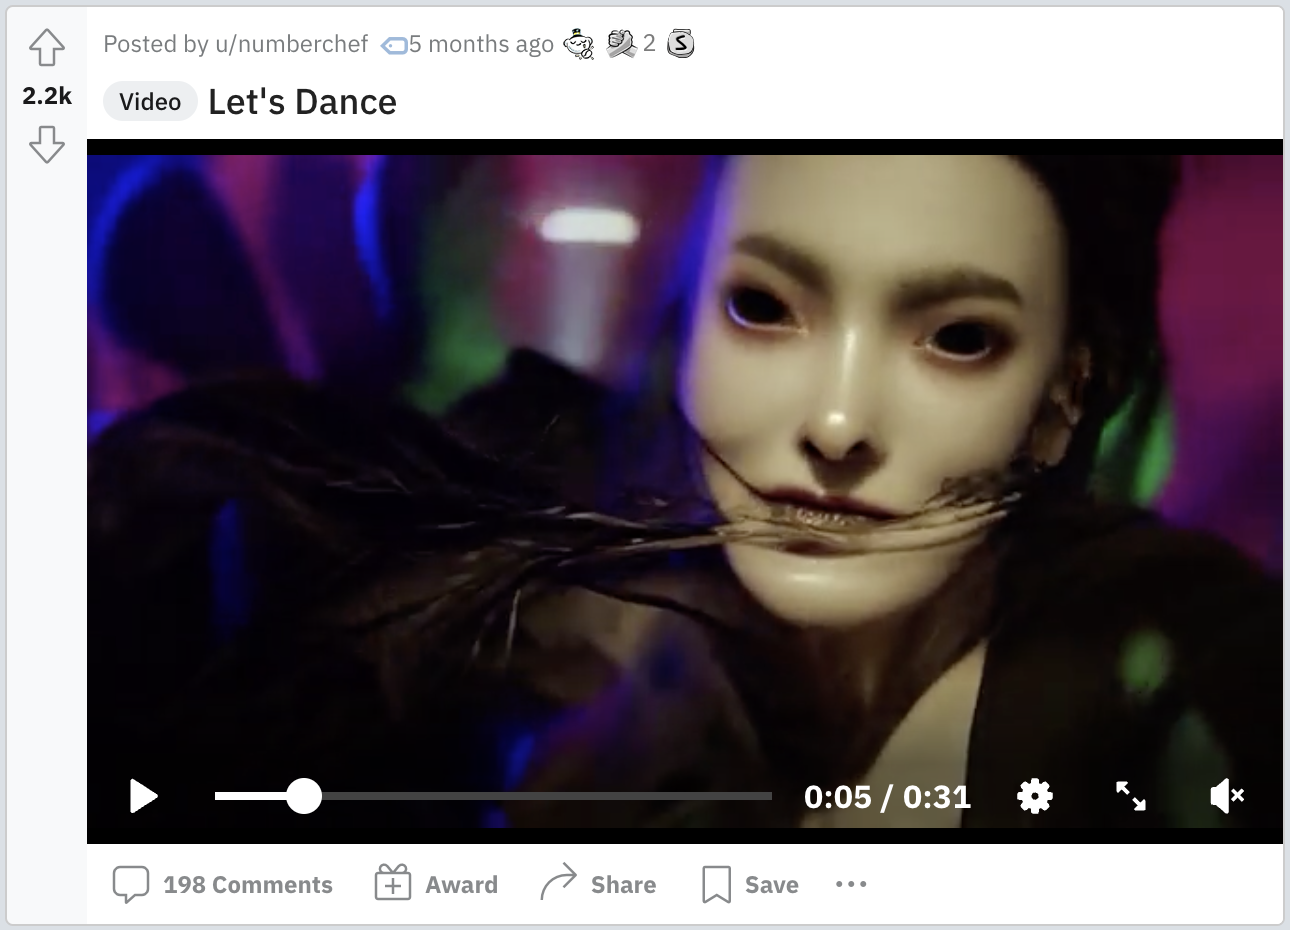Enter fullscreen video mode
The height and width of the screenshot is (930, 1290).
tap(1131, 797)
